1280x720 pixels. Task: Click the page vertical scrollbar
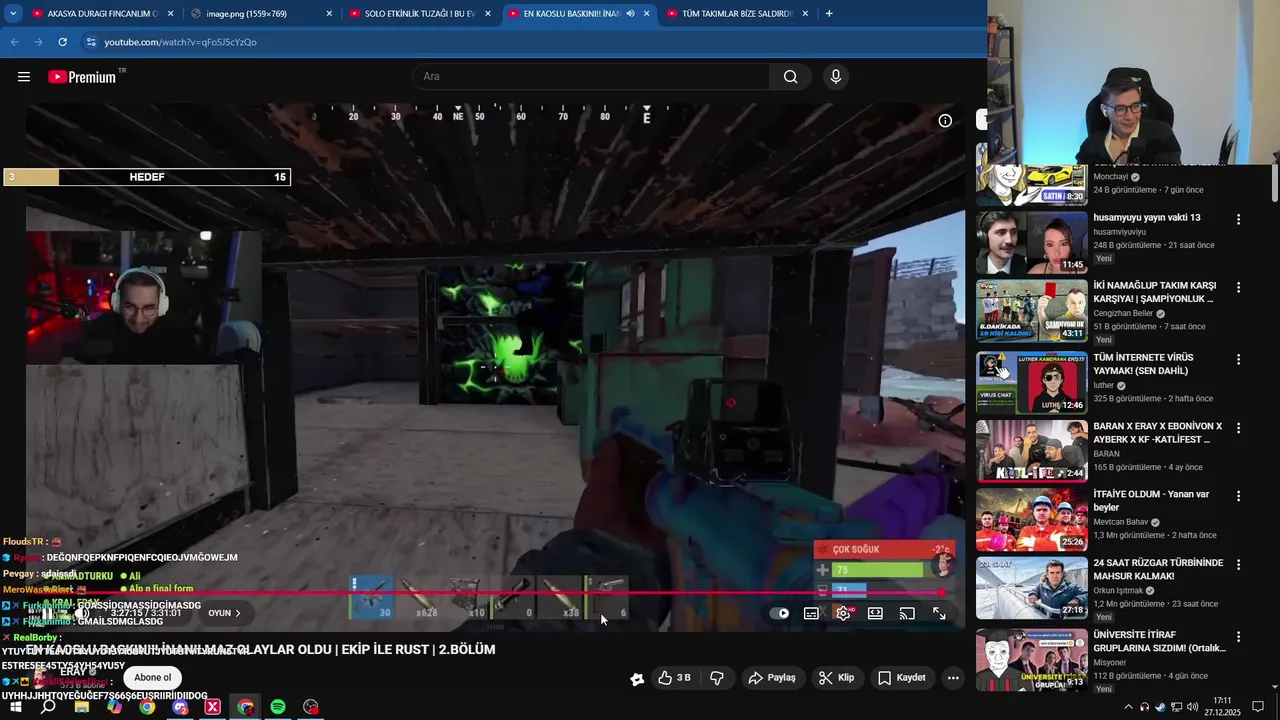point(1275,182)
